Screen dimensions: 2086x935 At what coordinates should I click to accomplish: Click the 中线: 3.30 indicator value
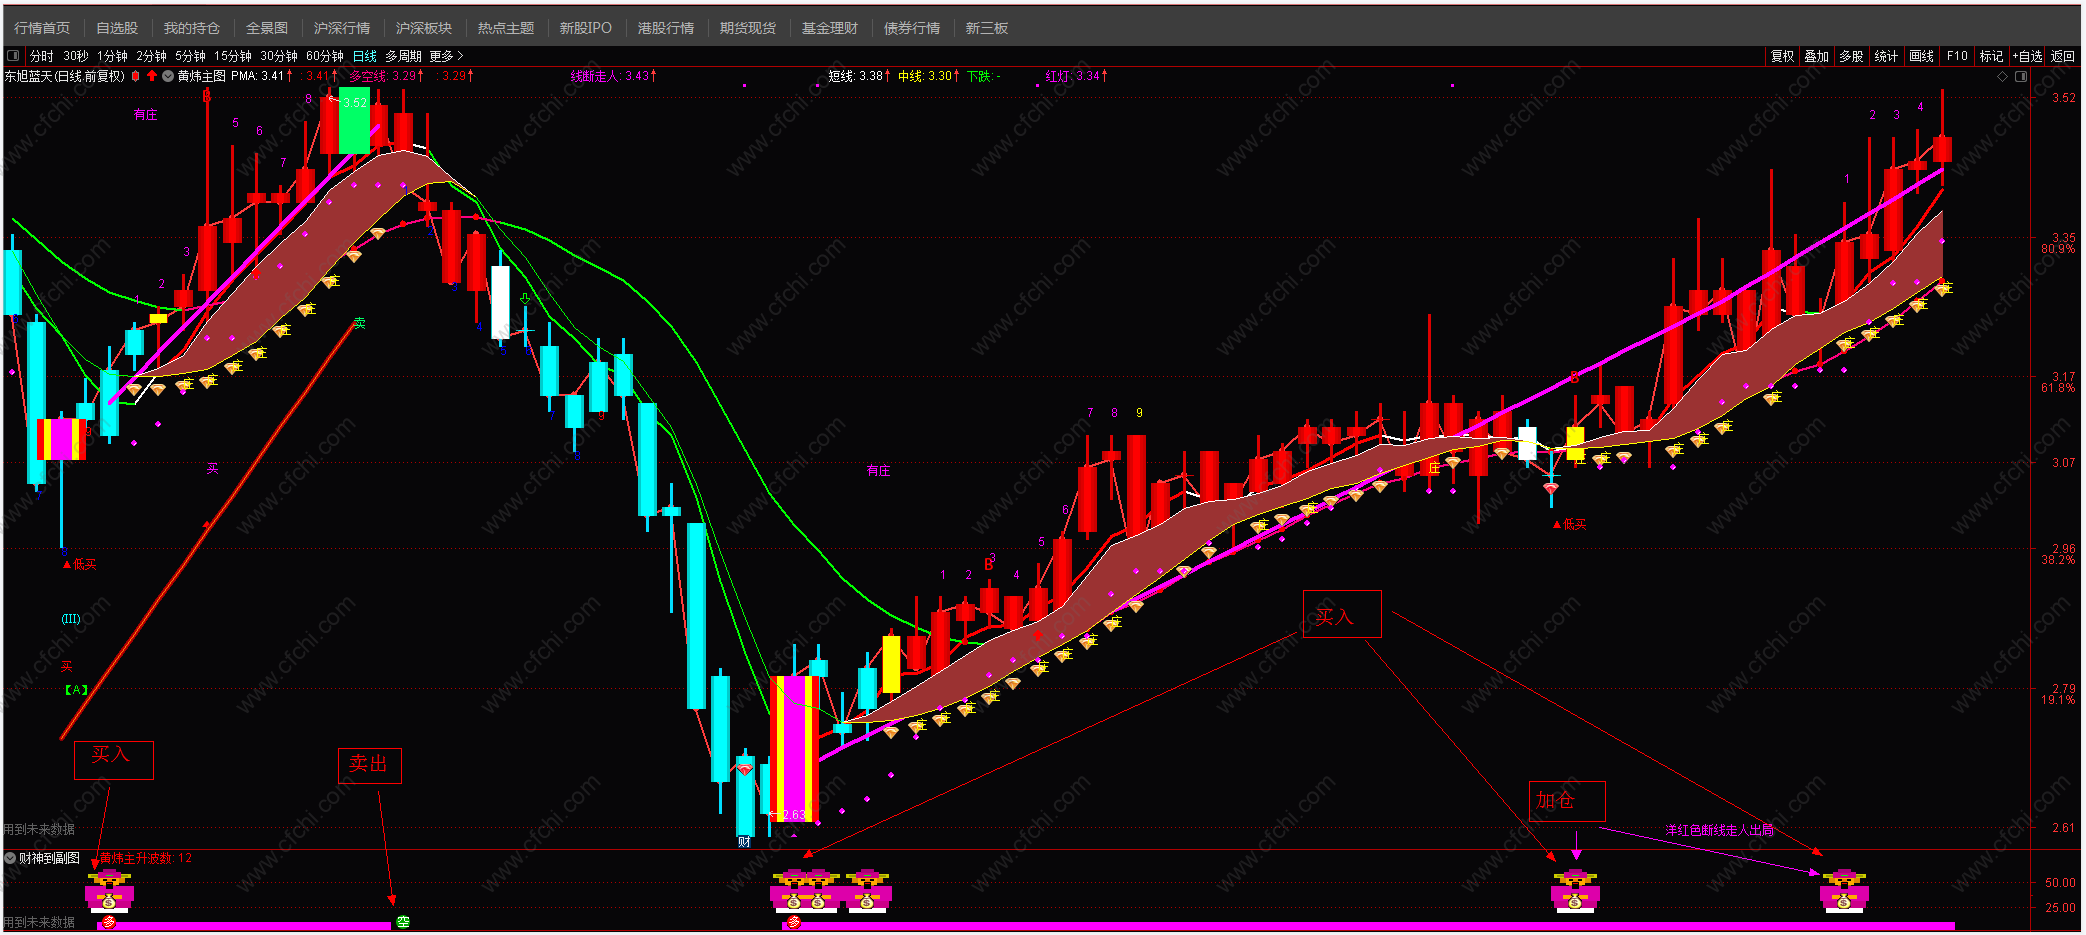928,76
